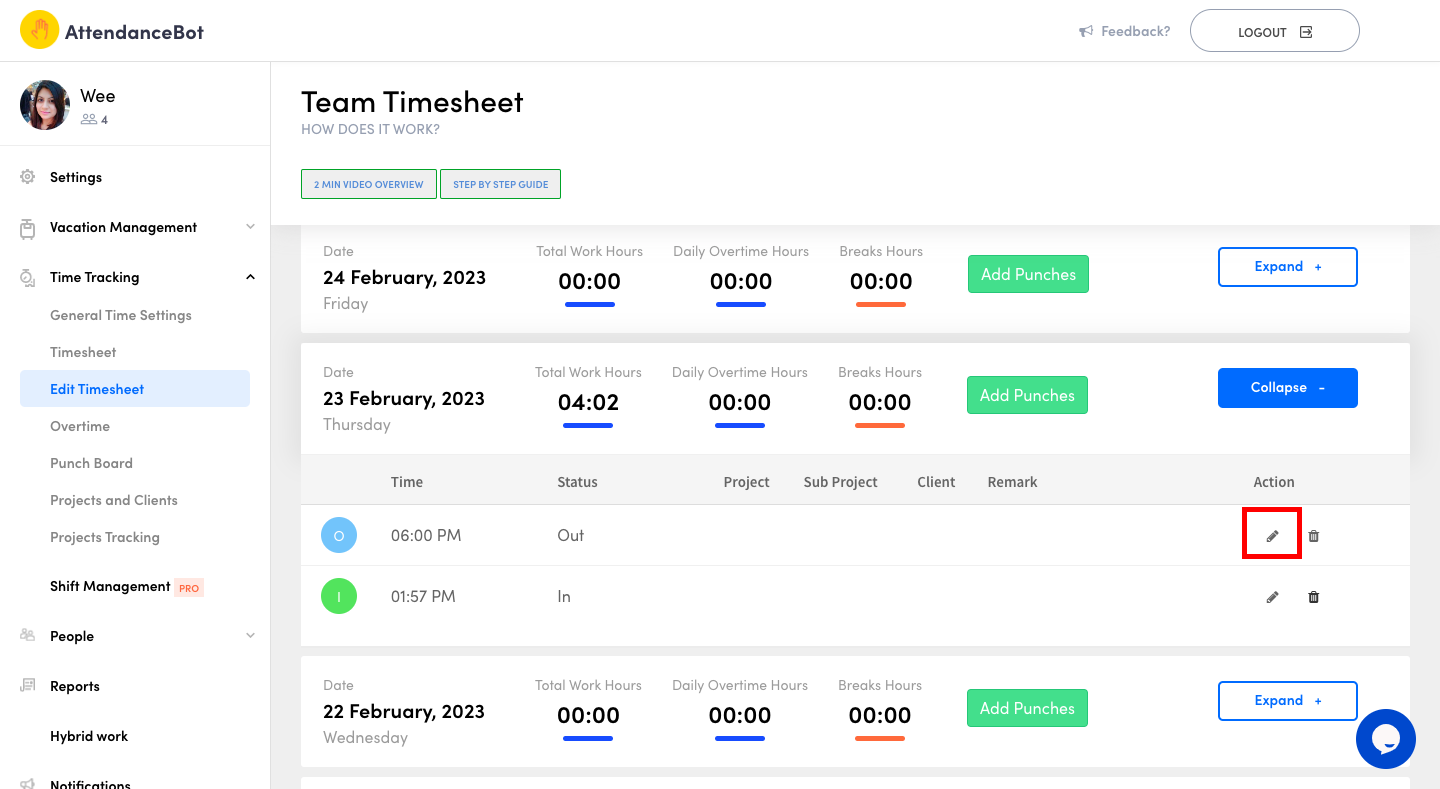Delete the 06:00 PM Out punch
The width and height of the screenshot is (1440, 789).
tap(1314, 535)
